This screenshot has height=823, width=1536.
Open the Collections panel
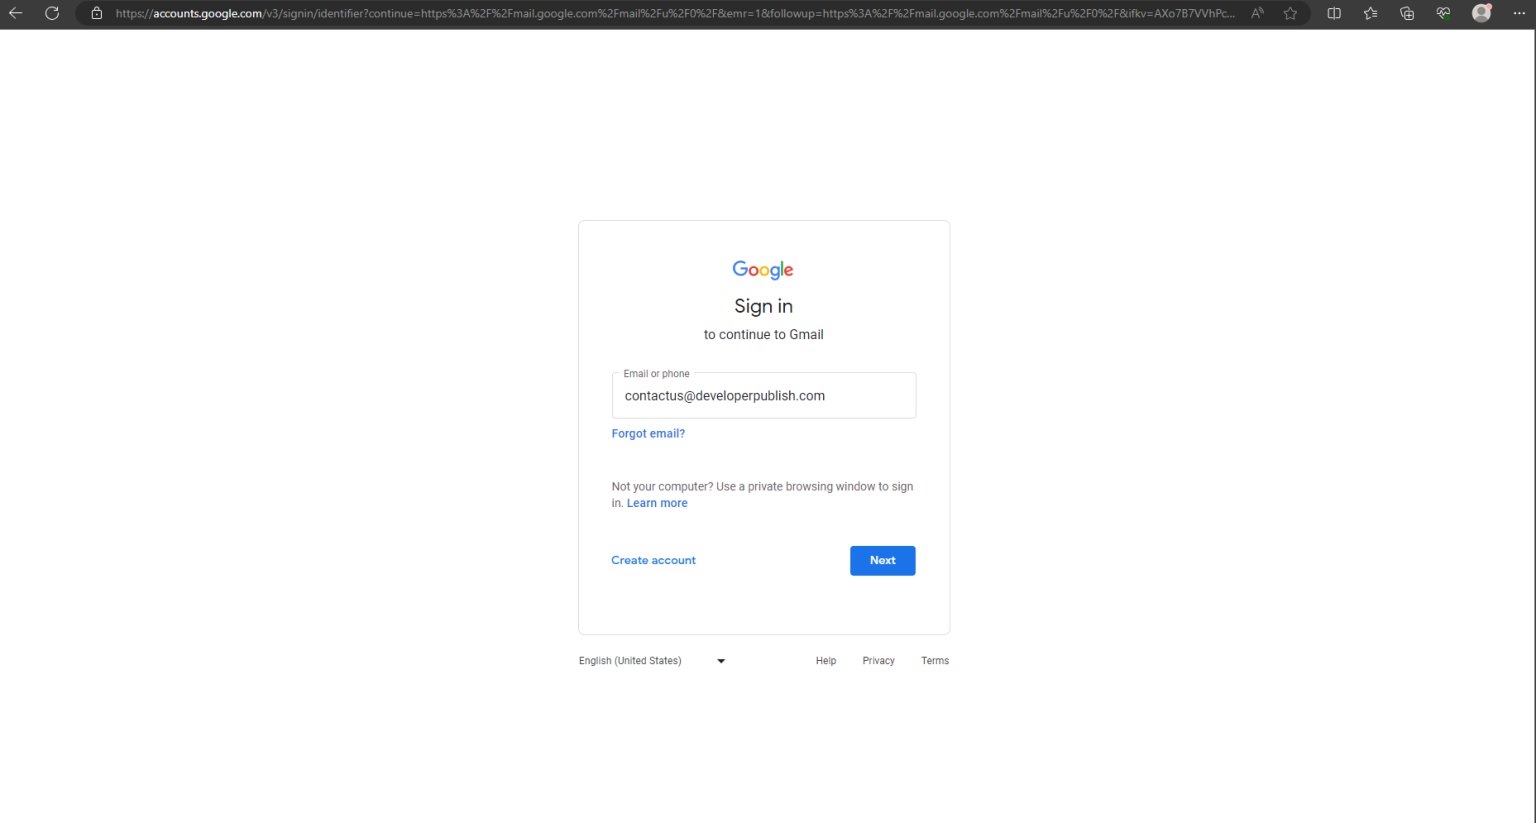(1406, 13)
